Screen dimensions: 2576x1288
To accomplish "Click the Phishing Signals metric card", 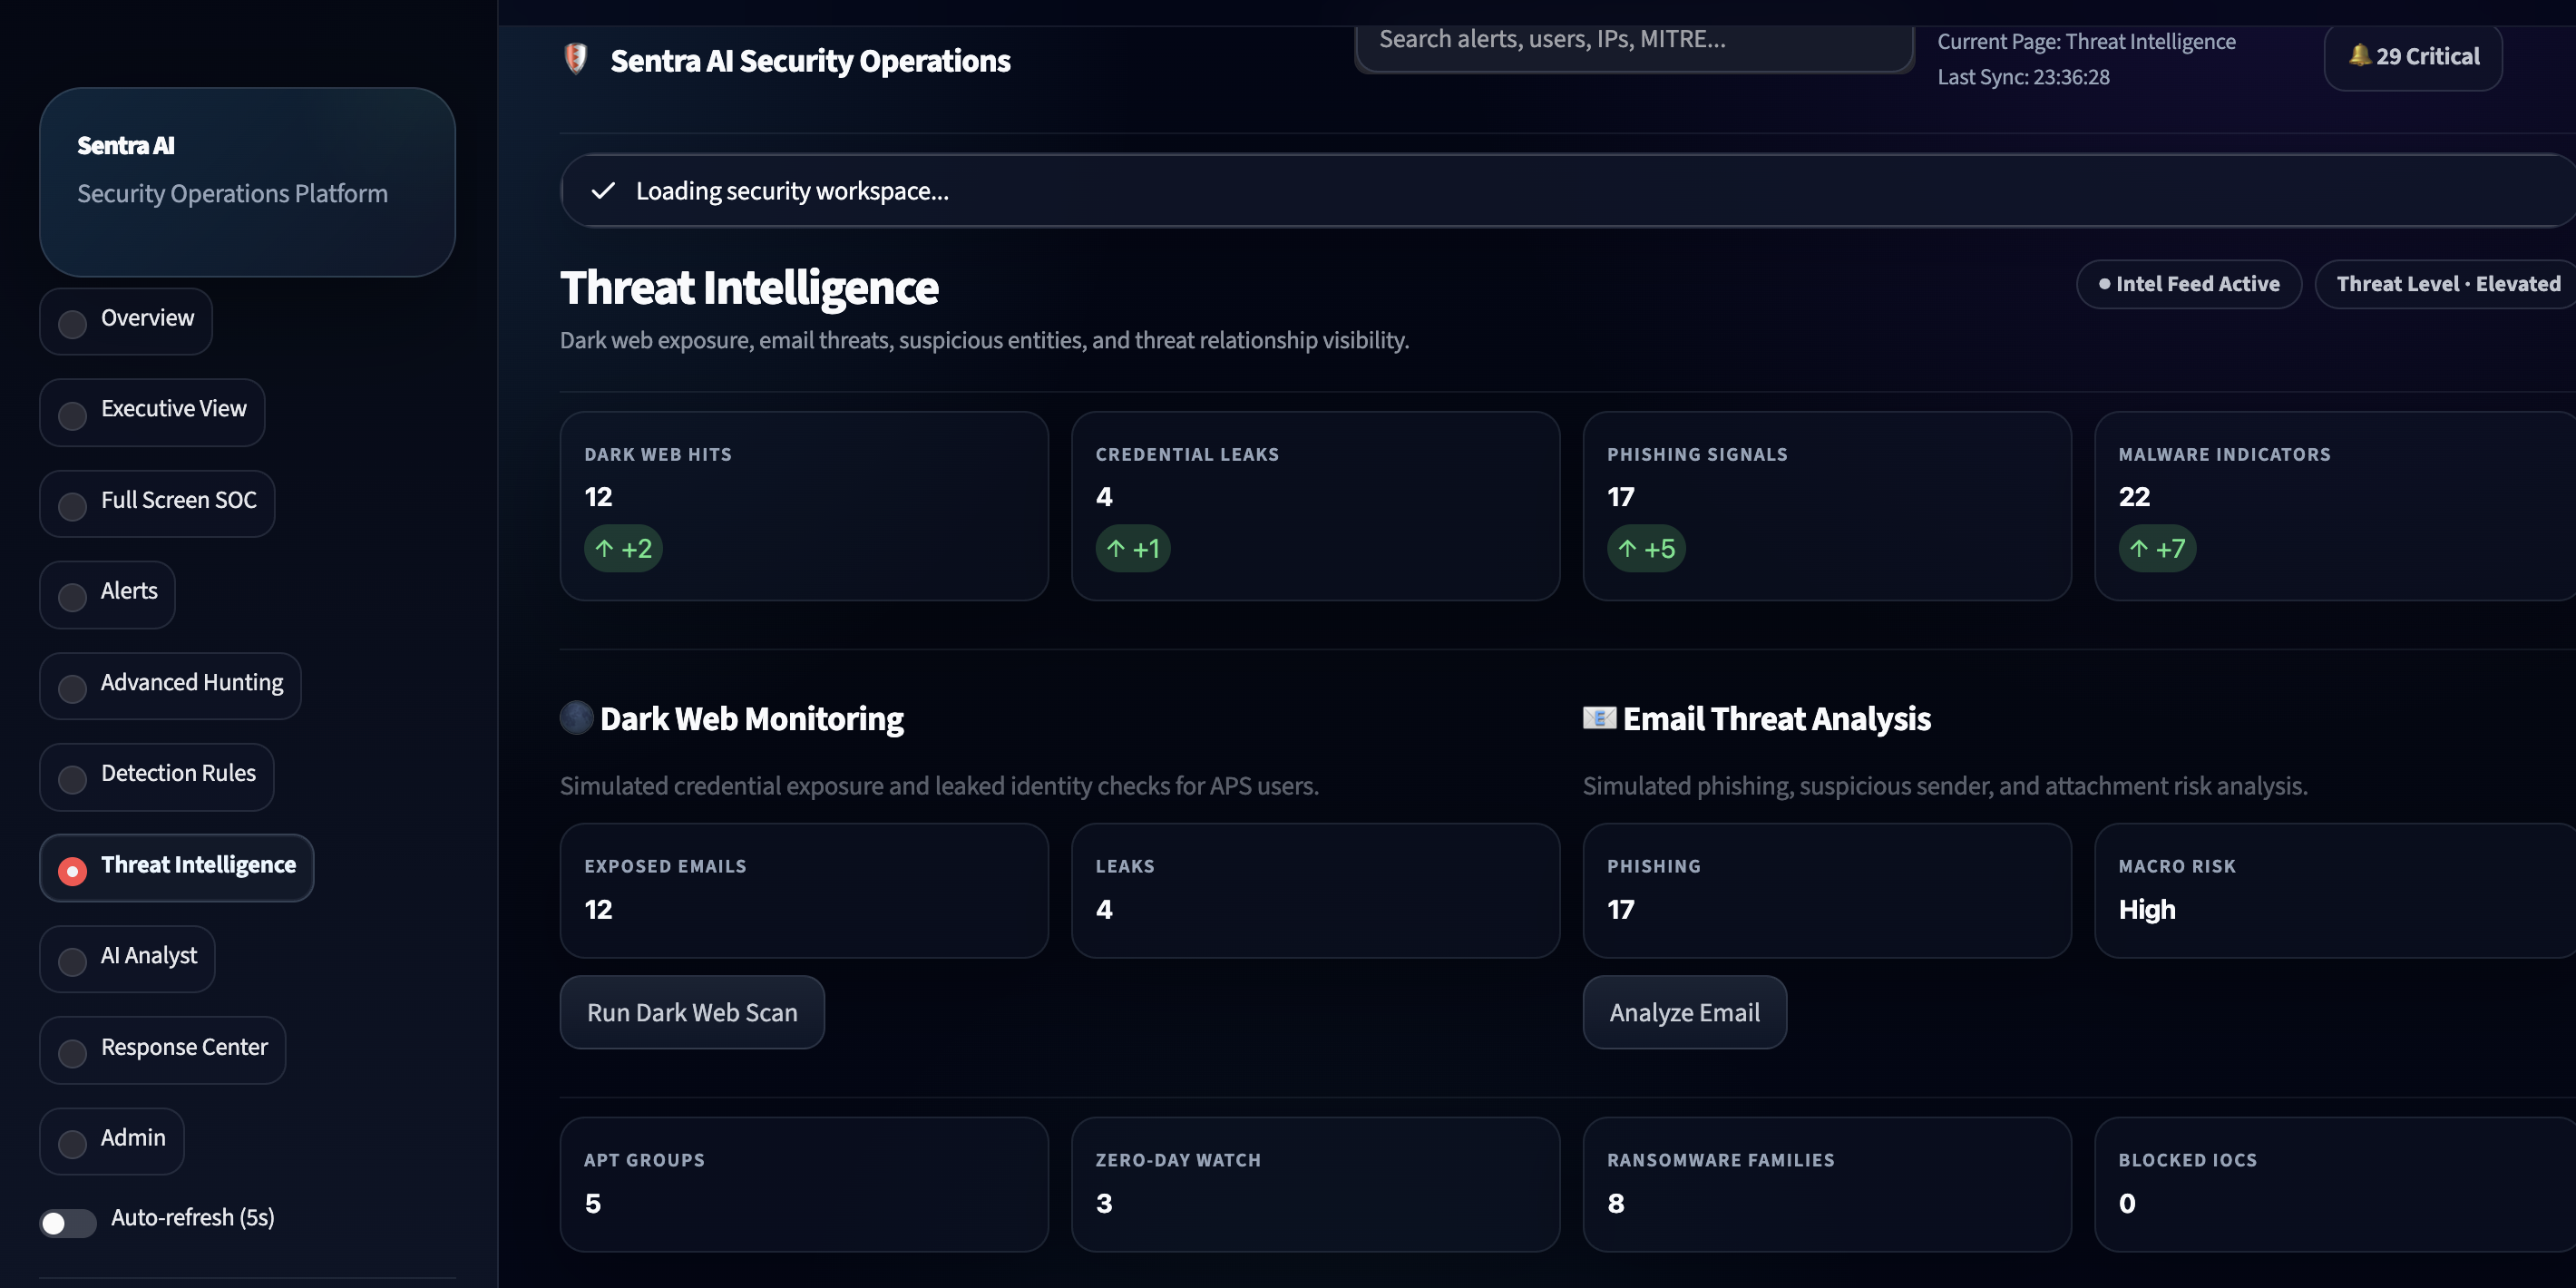I will (x=1827, y=506).
